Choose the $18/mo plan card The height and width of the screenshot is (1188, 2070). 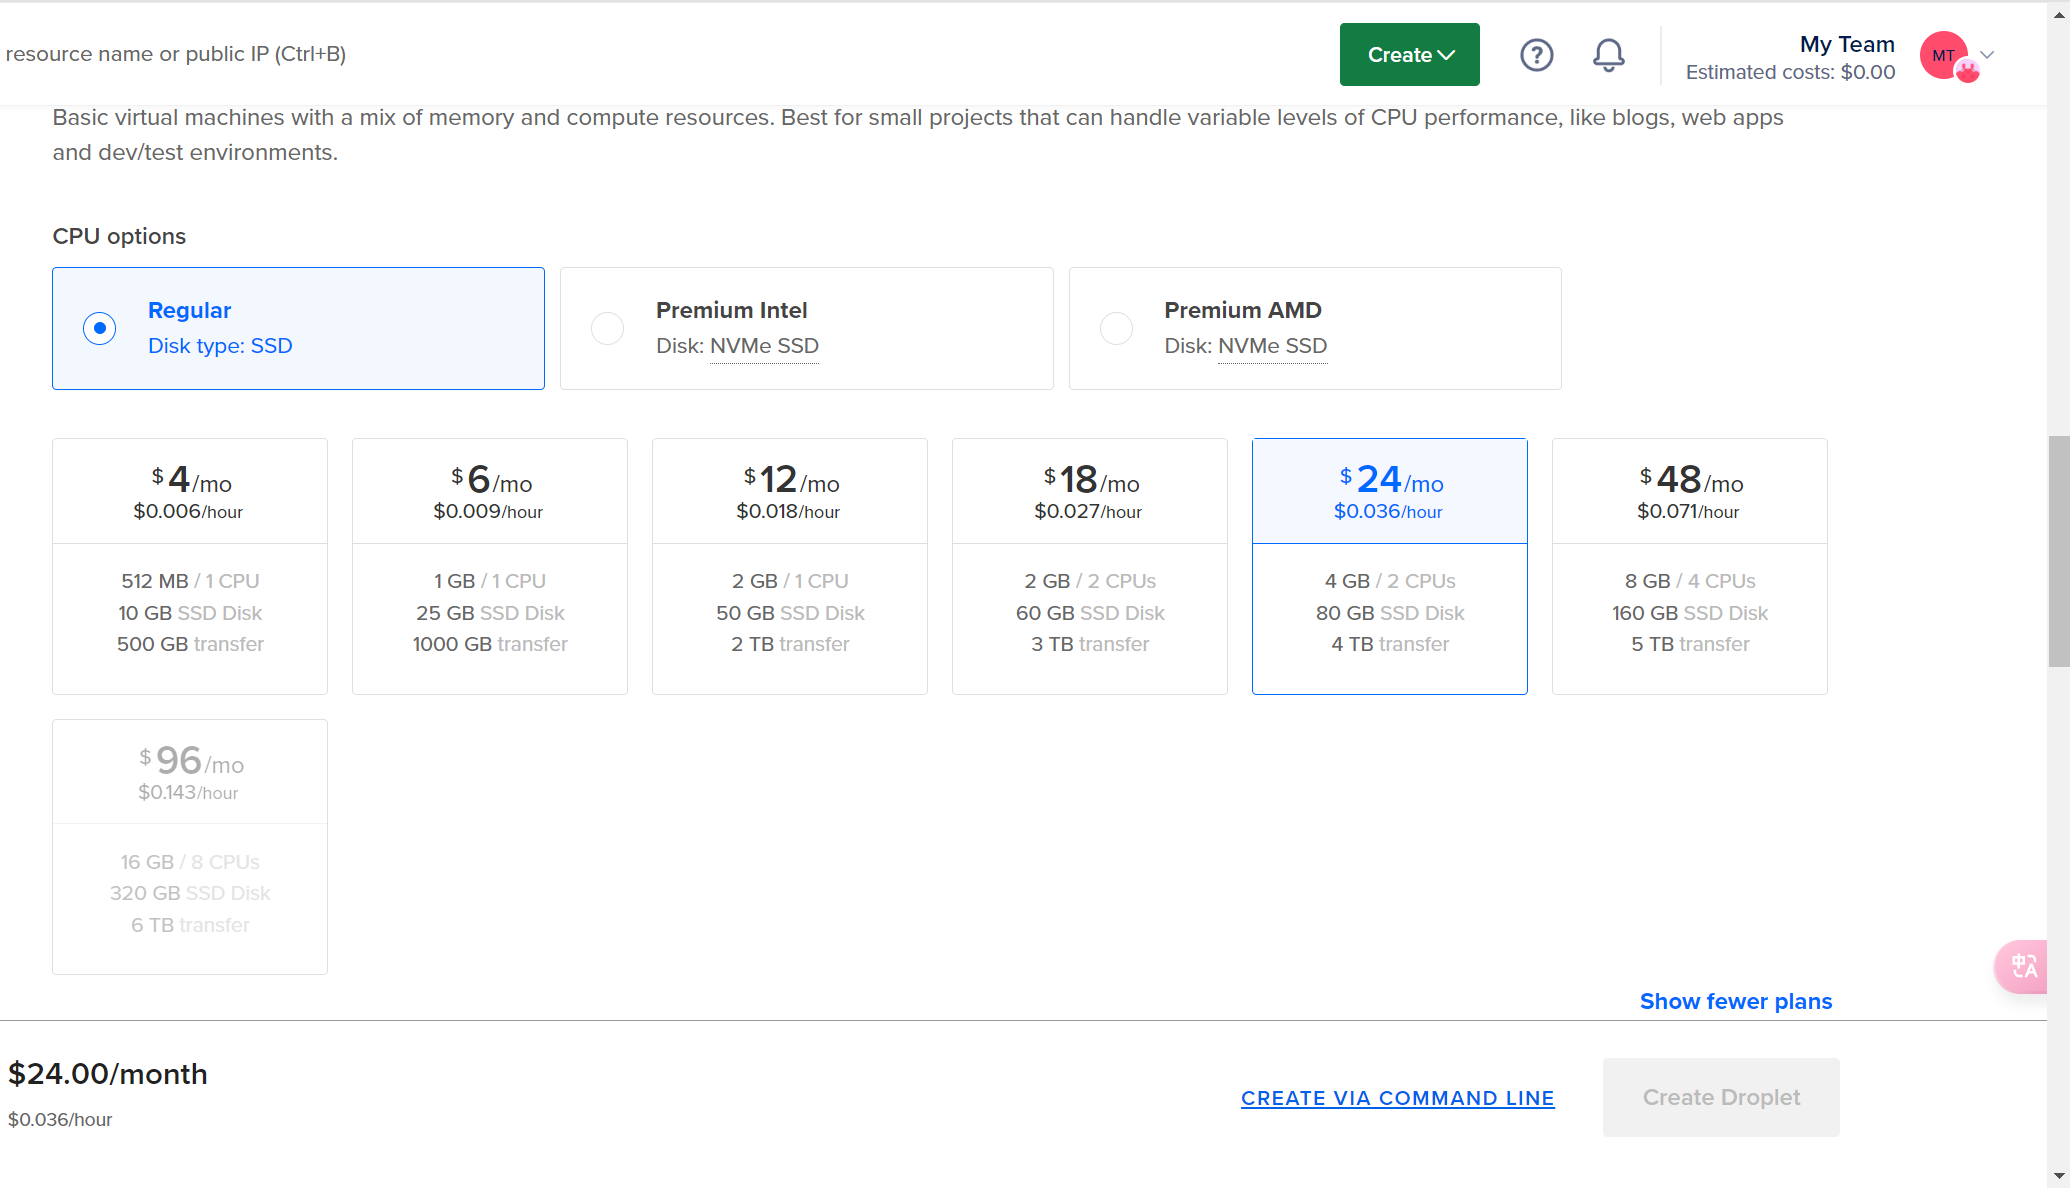(1090, 566)
